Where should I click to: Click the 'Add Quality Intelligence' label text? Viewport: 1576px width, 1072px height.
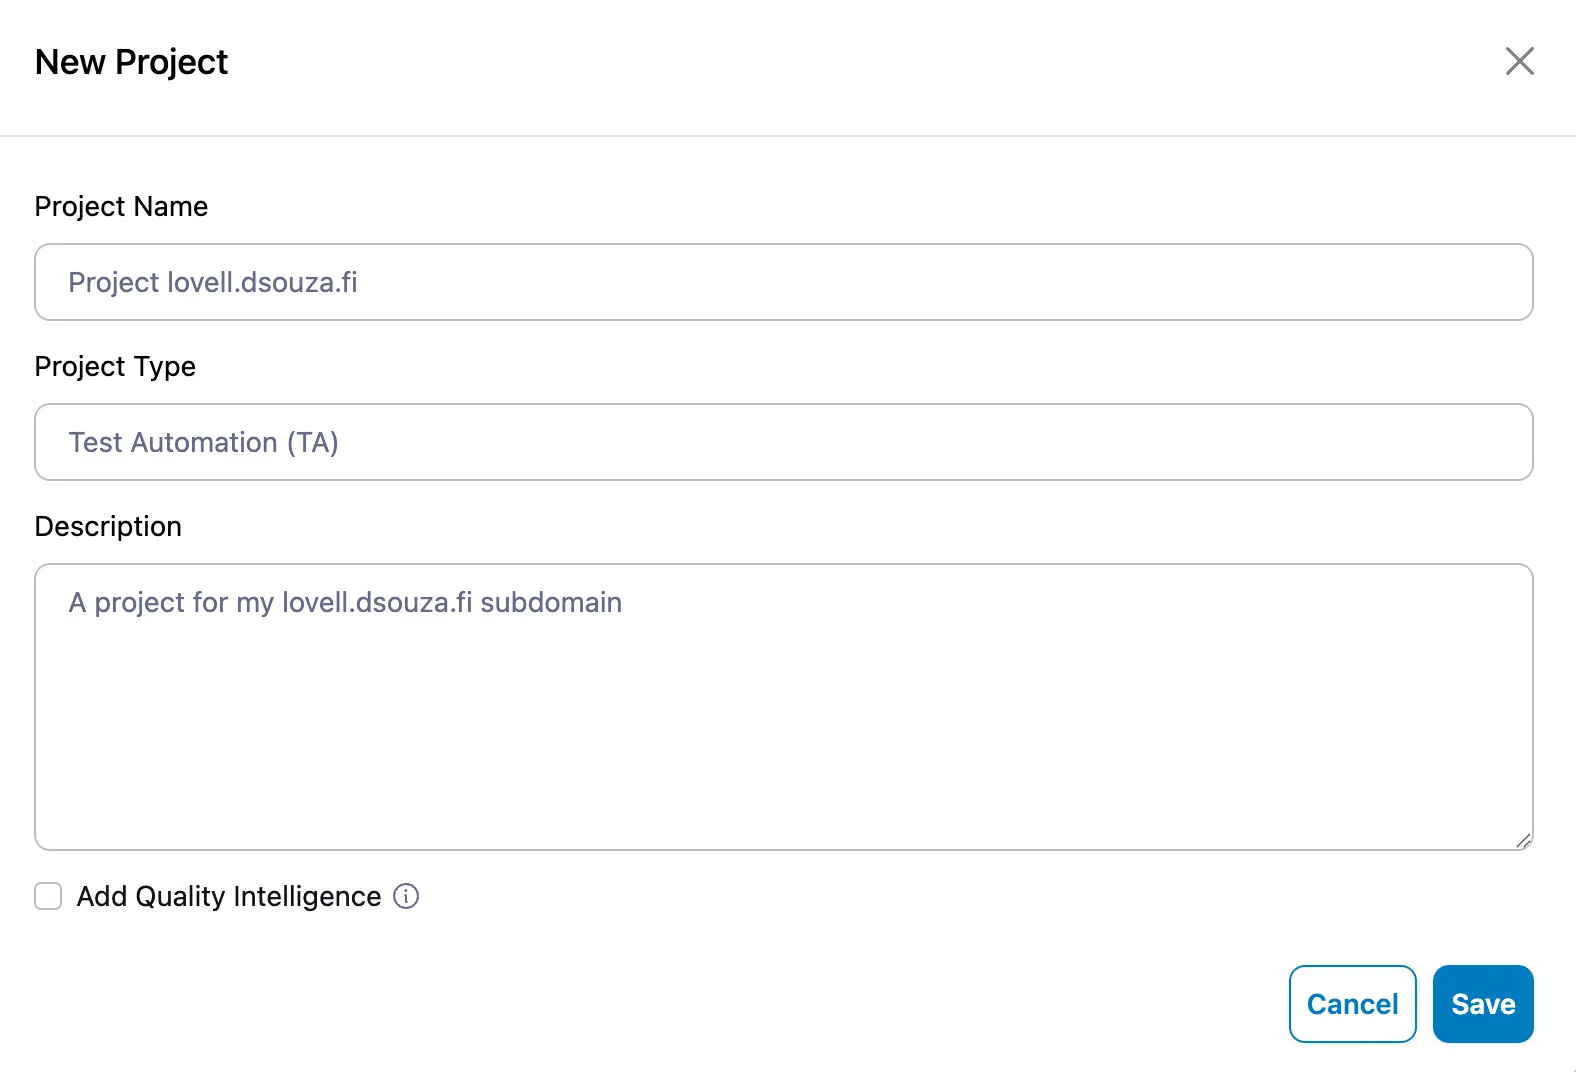click(x=229, y=896)
